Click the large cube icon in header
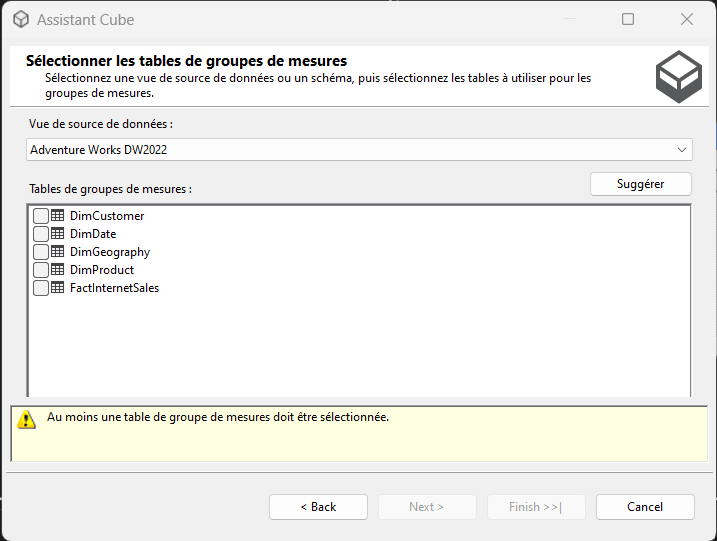717x541 pixels. pyautogui.click(x=679, y=77)
